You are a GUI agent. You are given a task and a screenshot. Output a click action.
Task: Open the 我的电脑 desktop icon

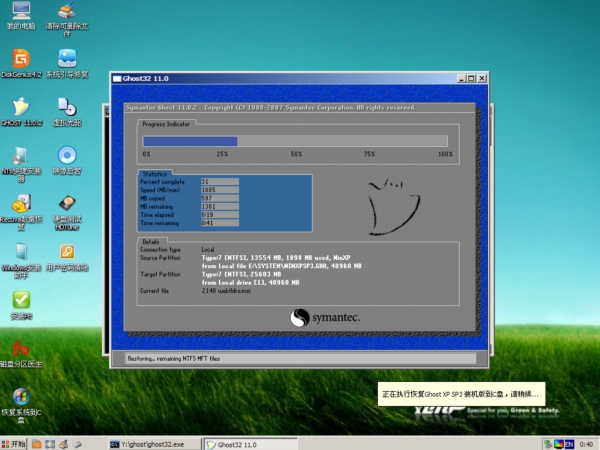tap(21, 16)
